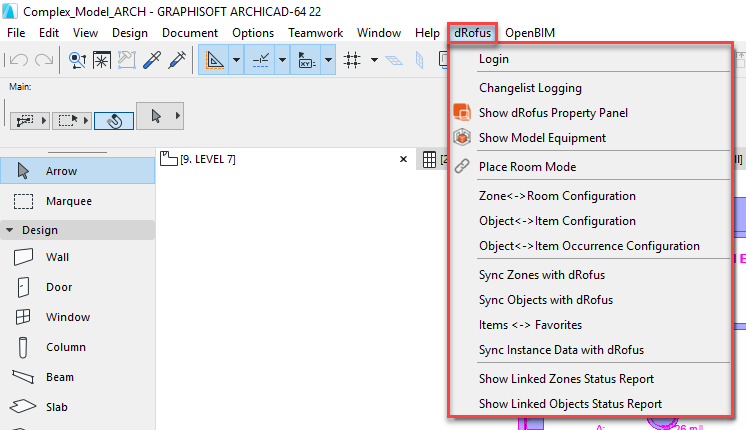Open dropdown arrow beside guide lines button
The width and height of the screenshot is (746, 430).
pyautogui.click(x=235, y=60)
